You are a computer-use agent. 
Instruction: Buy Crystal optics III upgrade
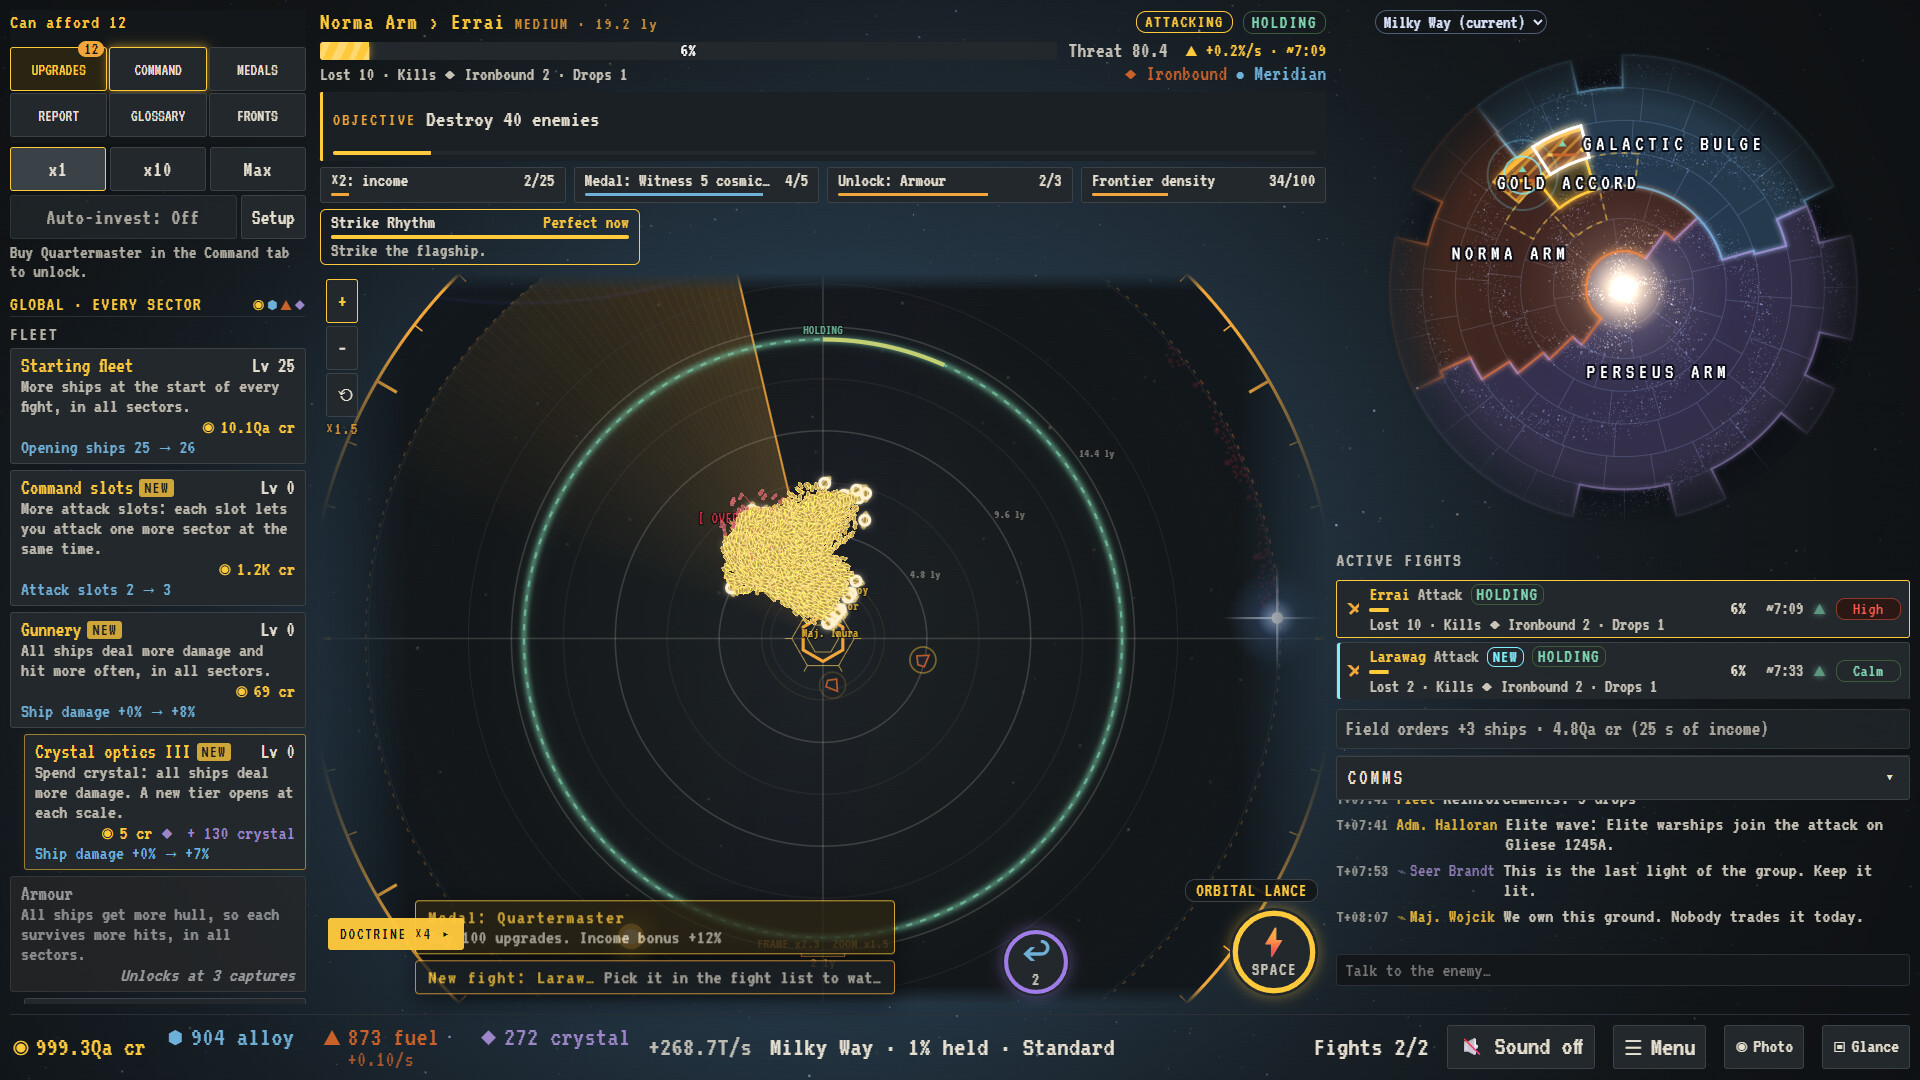click(x=165, y=802)
